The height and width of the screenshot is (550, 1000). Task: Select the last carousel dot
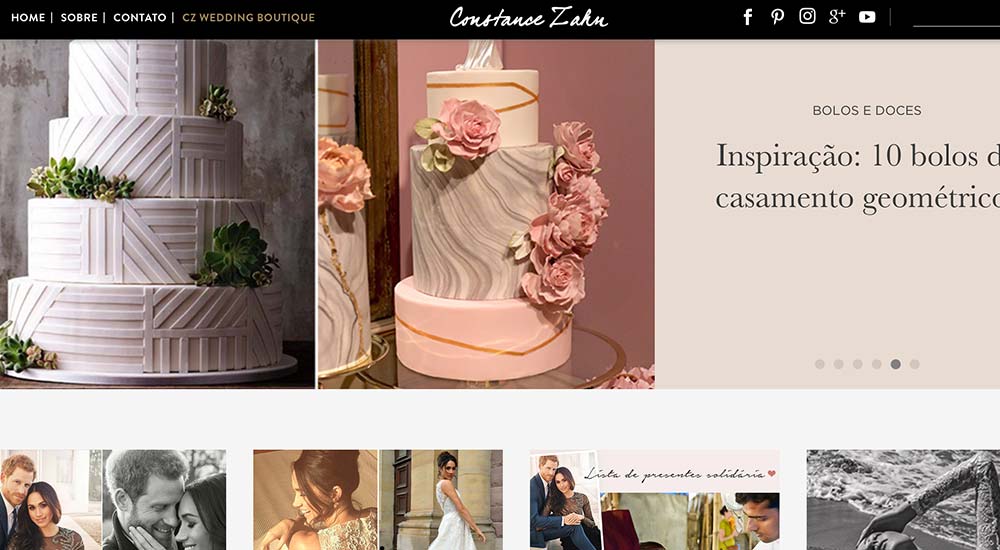(x=915, y=364)
